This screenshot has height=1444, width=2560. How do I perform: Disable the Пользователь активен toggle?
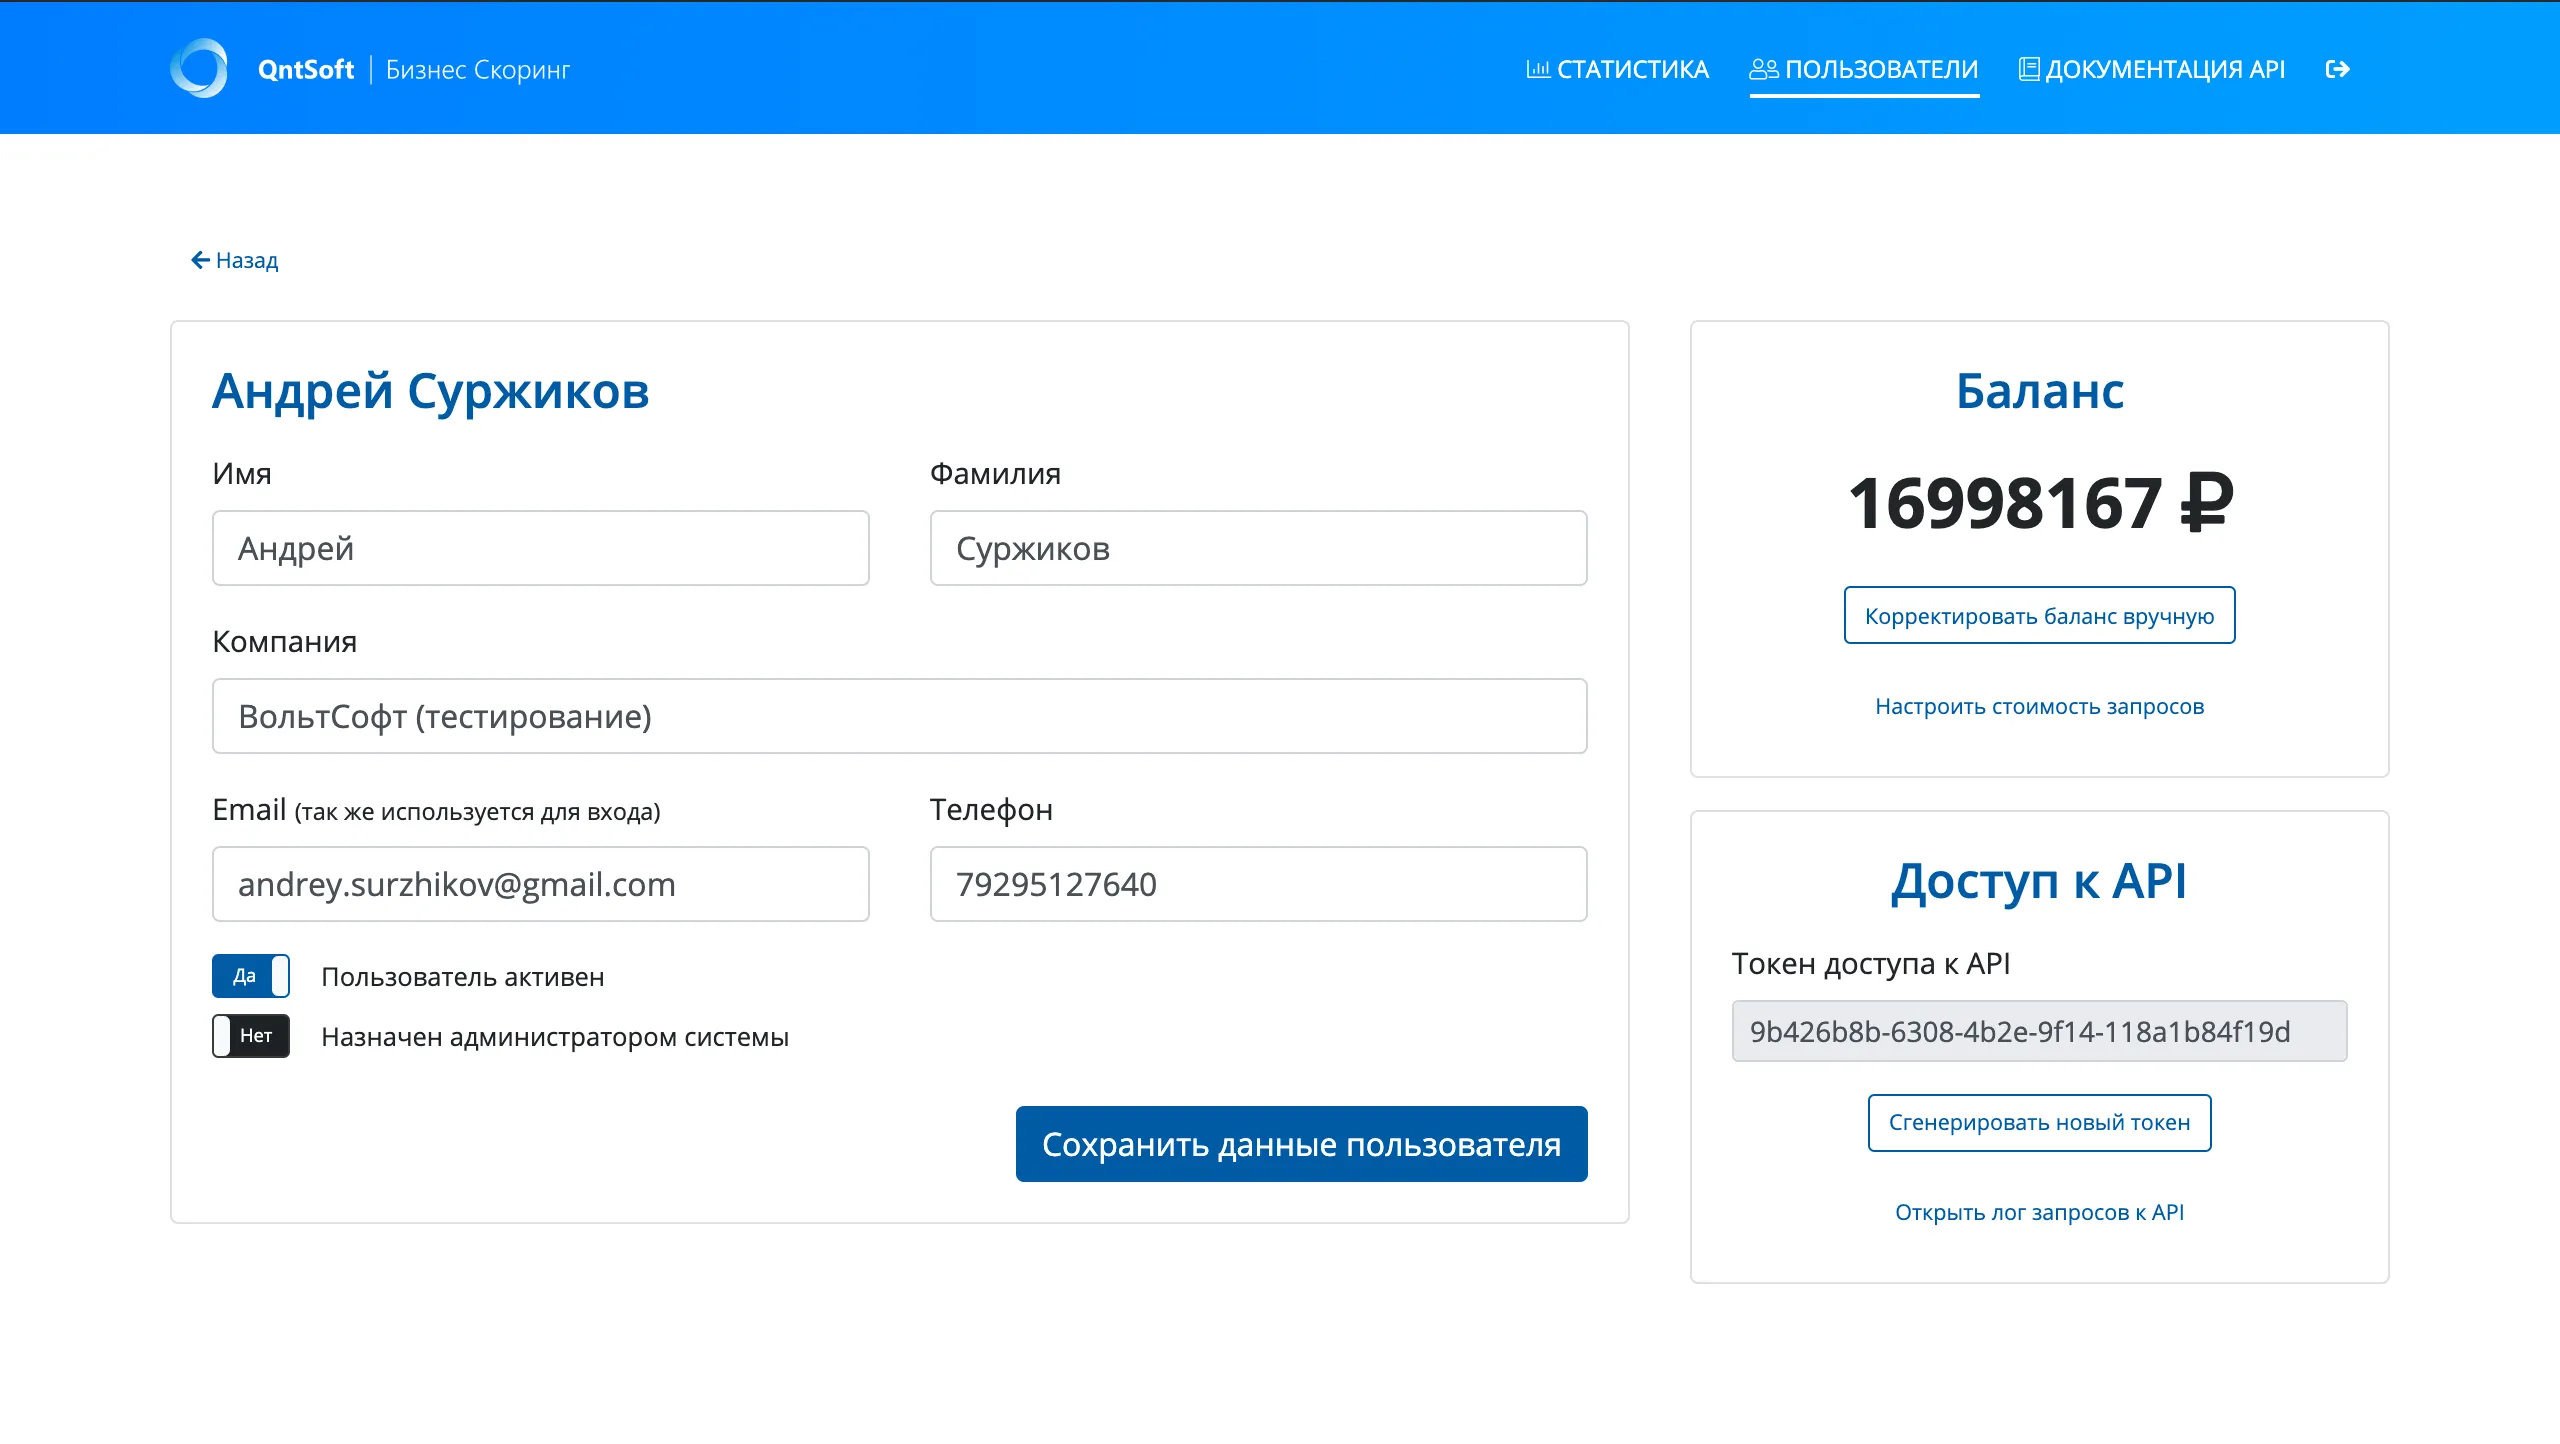click(x=250, y=975)
